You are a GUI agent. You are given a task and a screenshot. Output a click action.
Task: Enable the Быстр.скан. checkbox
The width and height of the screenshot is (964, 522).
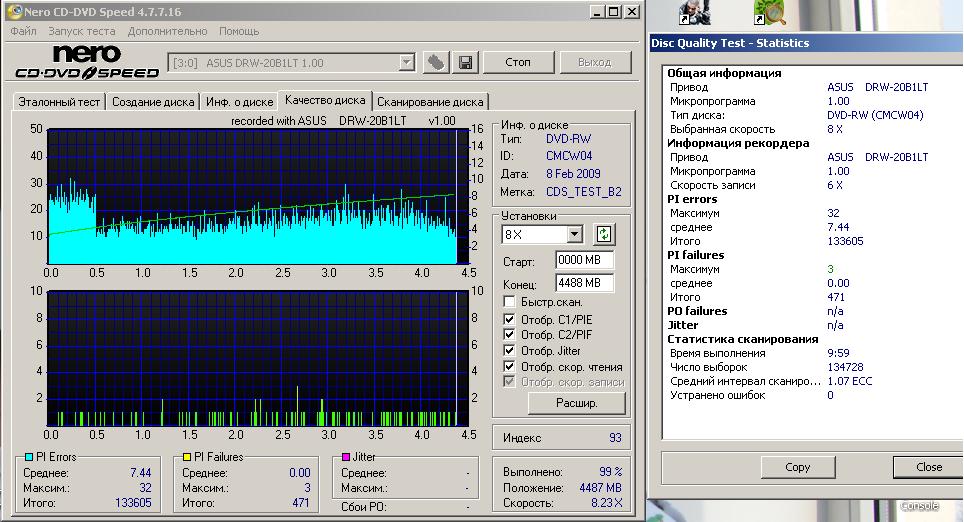point(510,302)
